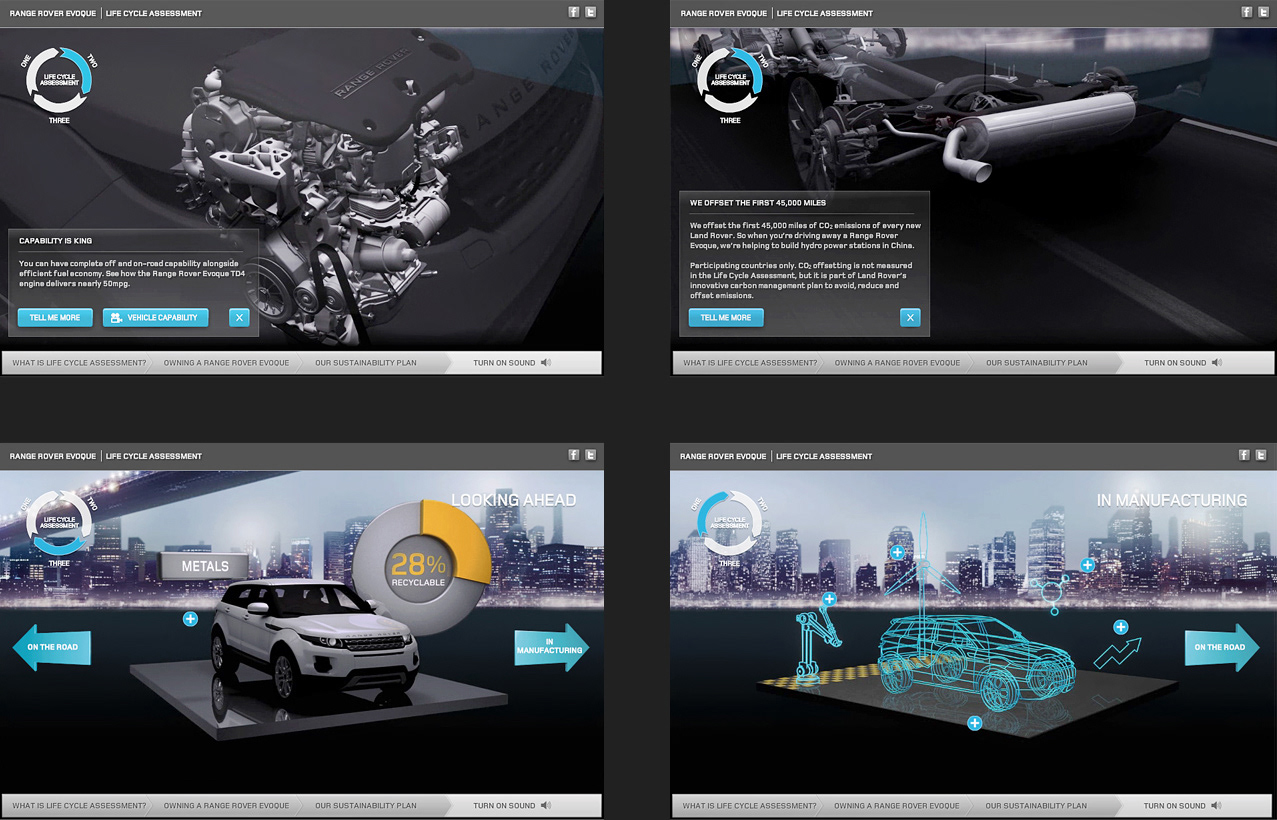Click On The Road arrow in In Manufacturing panel

pos(1222,648)
